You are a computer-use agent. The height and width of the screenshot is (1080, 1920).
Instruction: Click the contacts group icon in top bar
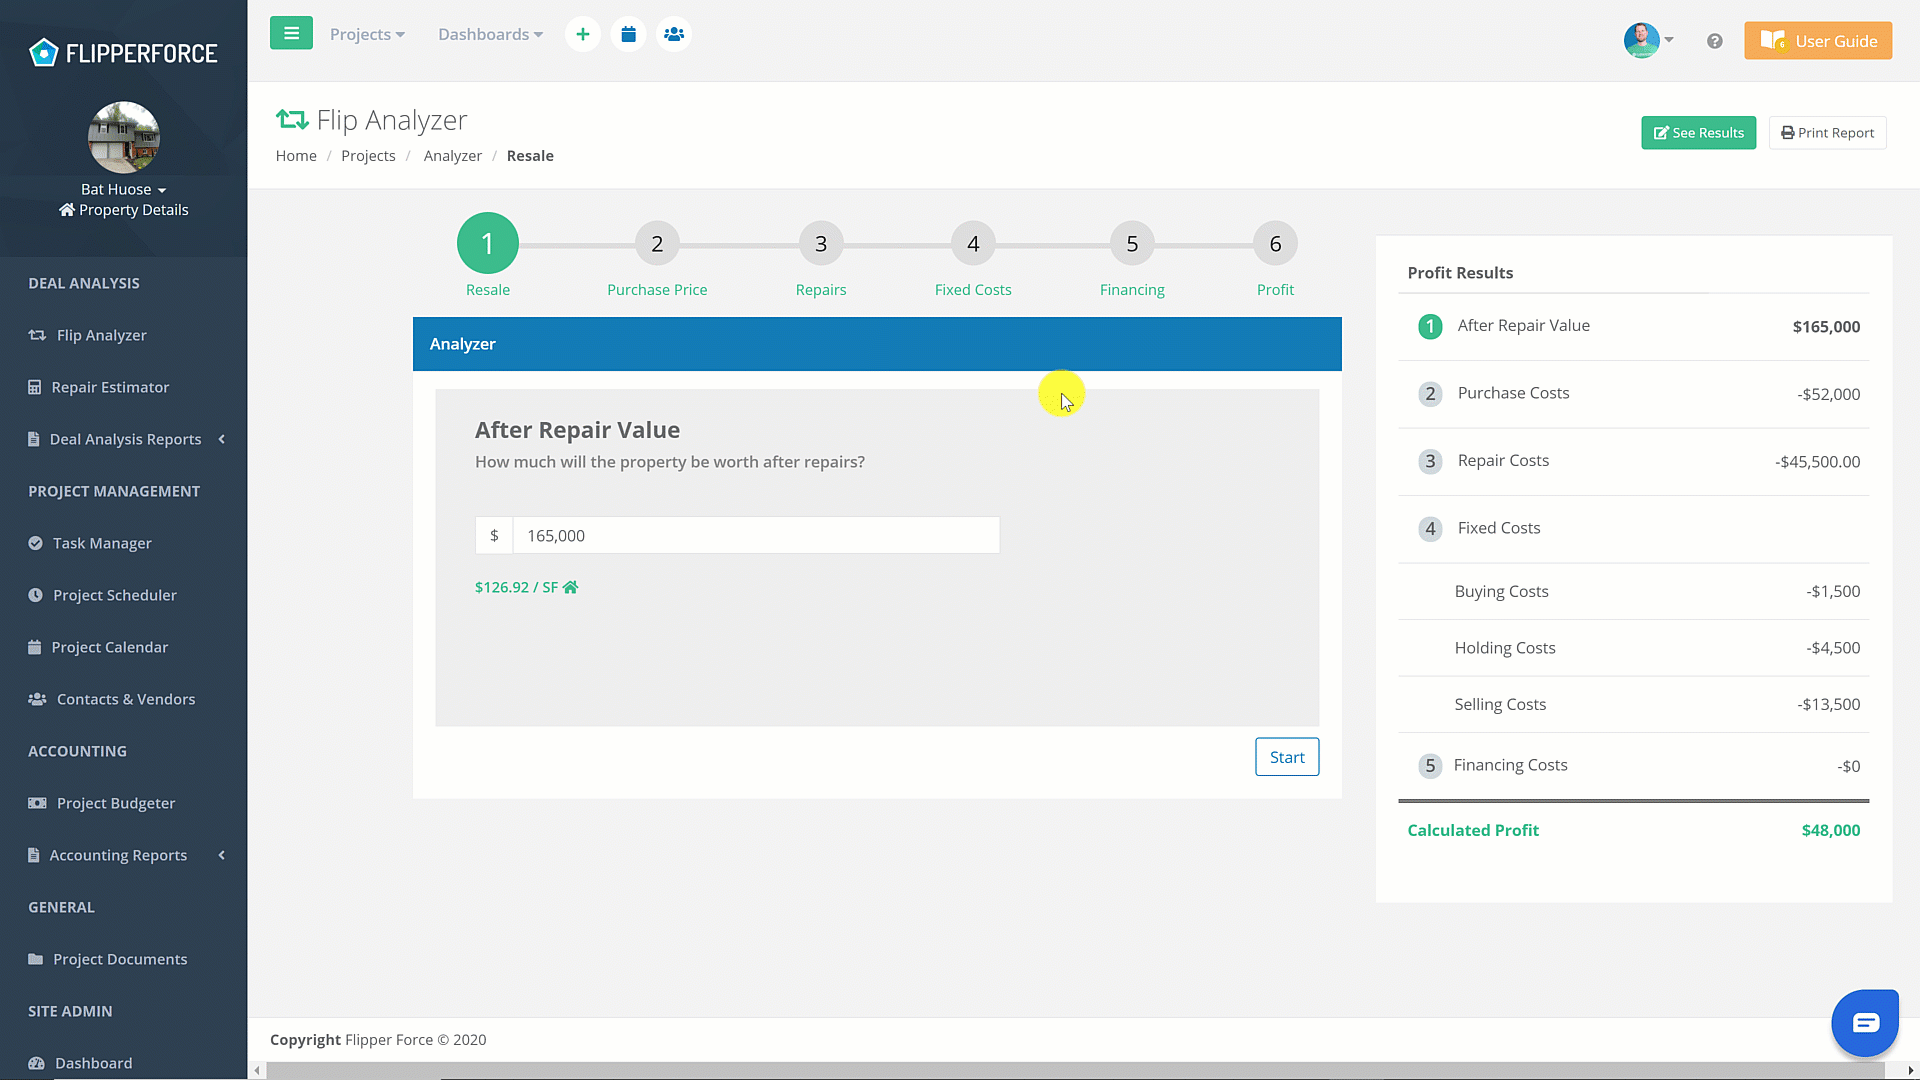click(x=674, y=34)
